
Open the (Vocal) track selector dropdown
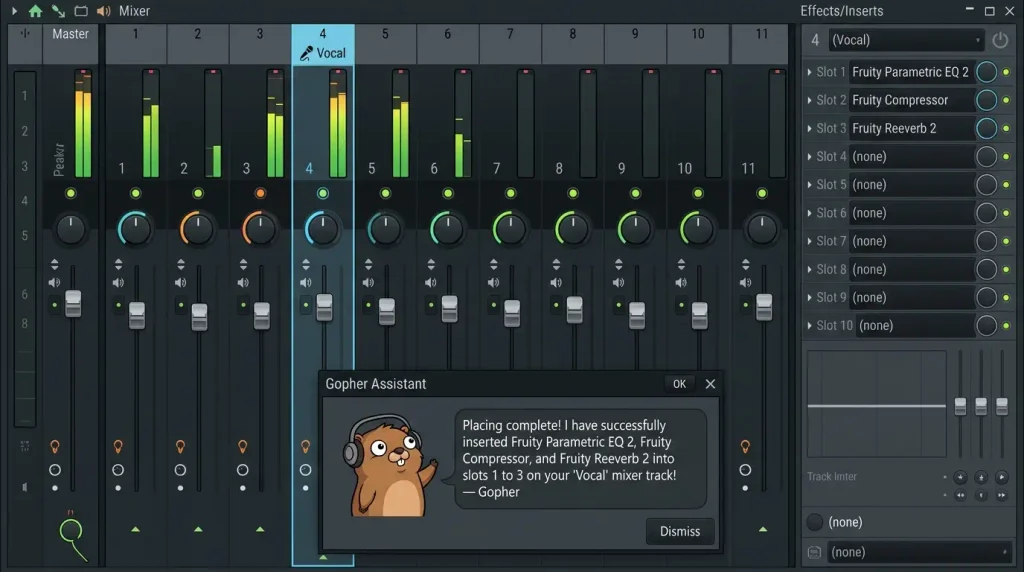[x=906, y=40]
